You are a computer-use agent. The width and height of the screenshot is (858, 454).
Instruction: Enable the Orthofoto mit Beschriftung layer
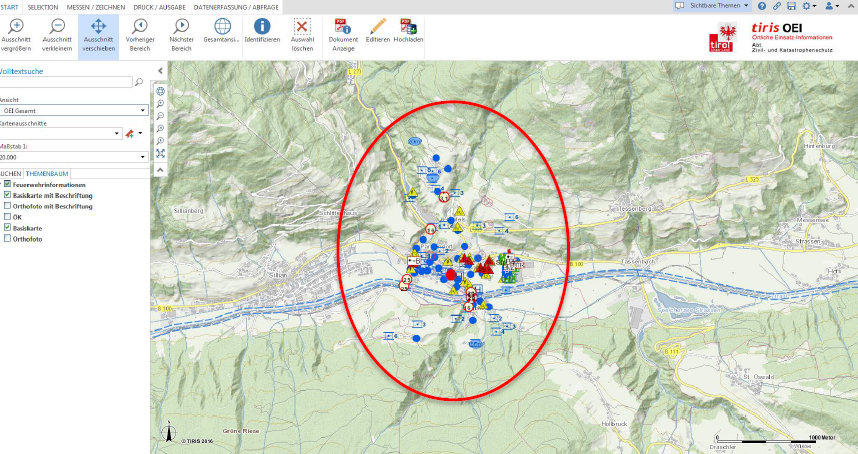[x=8, y=206]
